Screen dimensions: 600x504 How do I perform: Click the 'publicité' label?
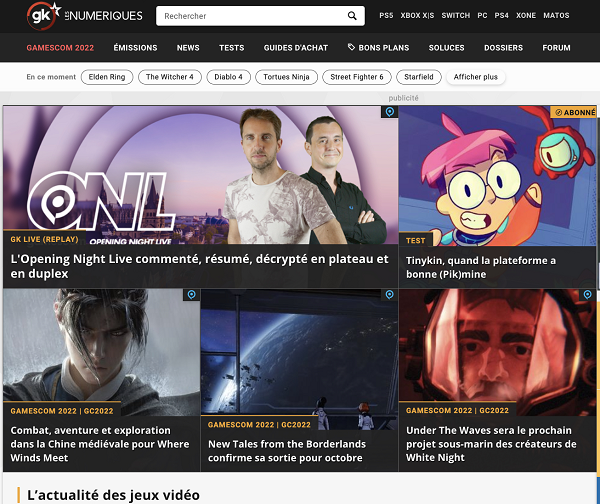403,98
